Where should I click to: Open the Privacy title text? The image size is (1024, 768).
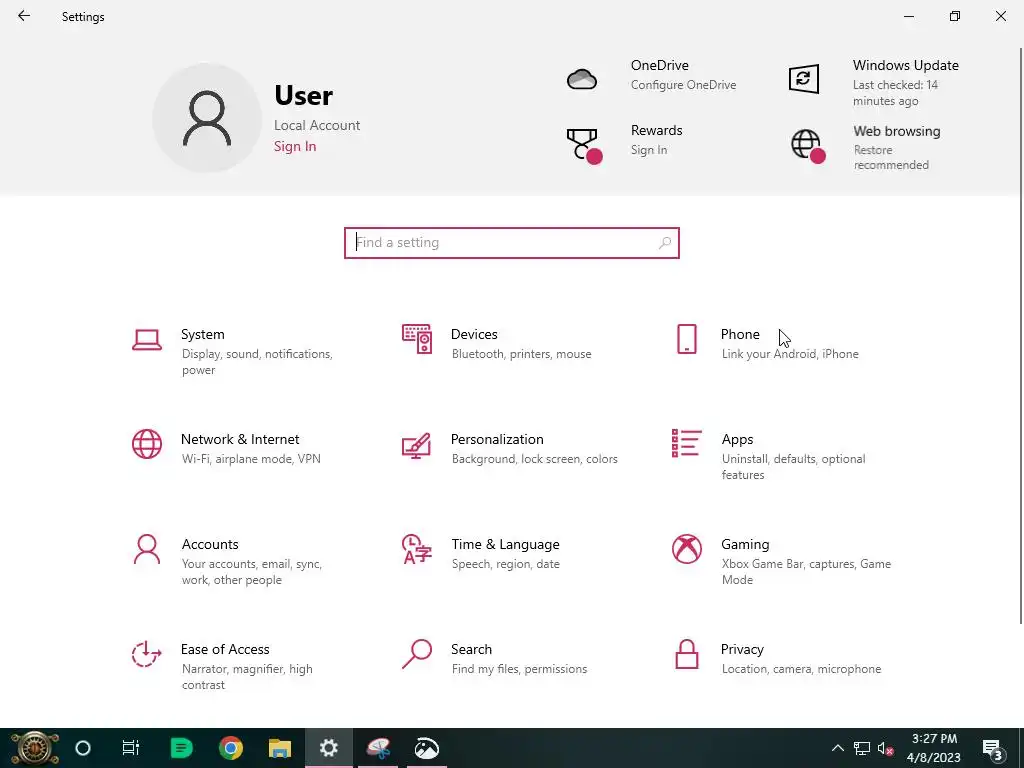point(742,650)
